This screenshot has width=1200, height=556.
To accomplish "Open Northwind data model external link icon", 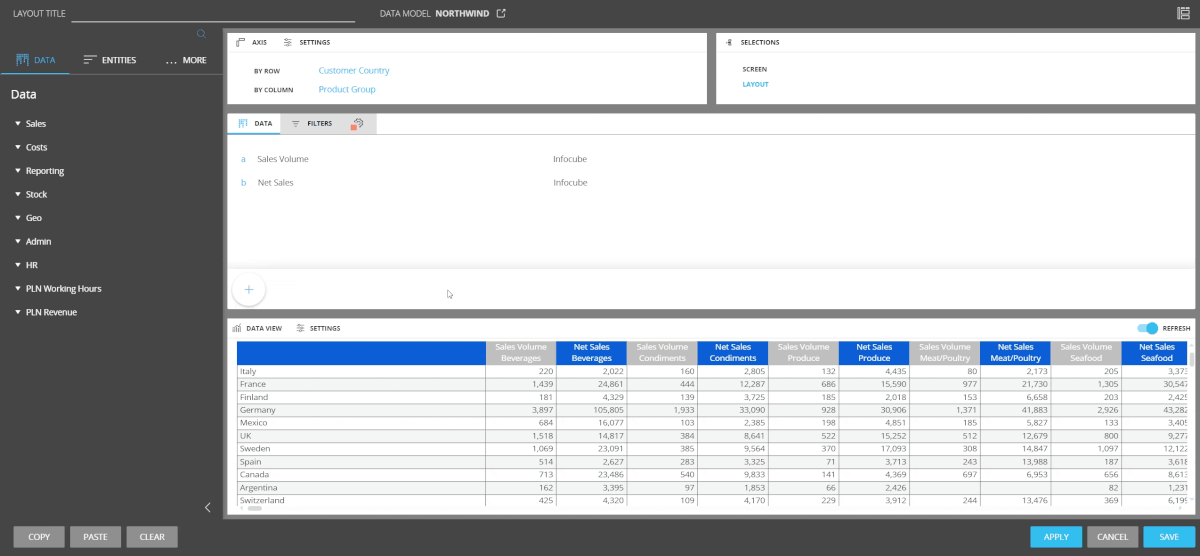I will (502, 13).
